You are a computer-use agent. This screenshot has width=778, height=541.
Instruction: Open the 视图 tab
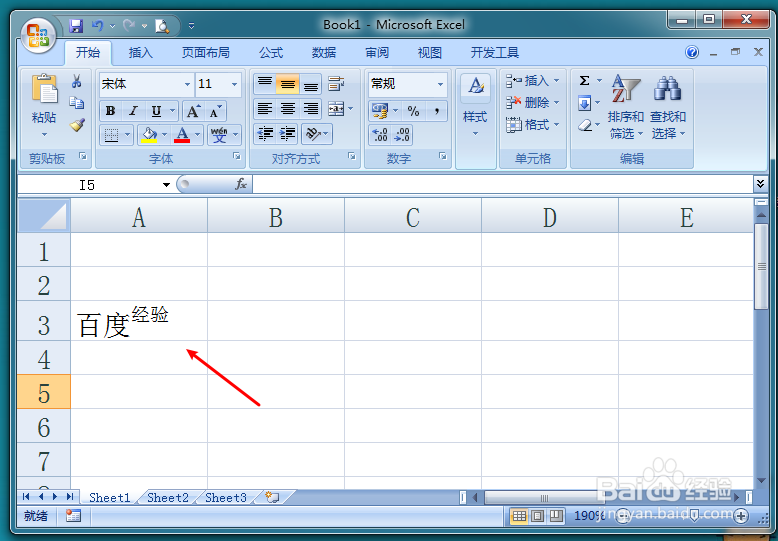click(x=430, y=53)
